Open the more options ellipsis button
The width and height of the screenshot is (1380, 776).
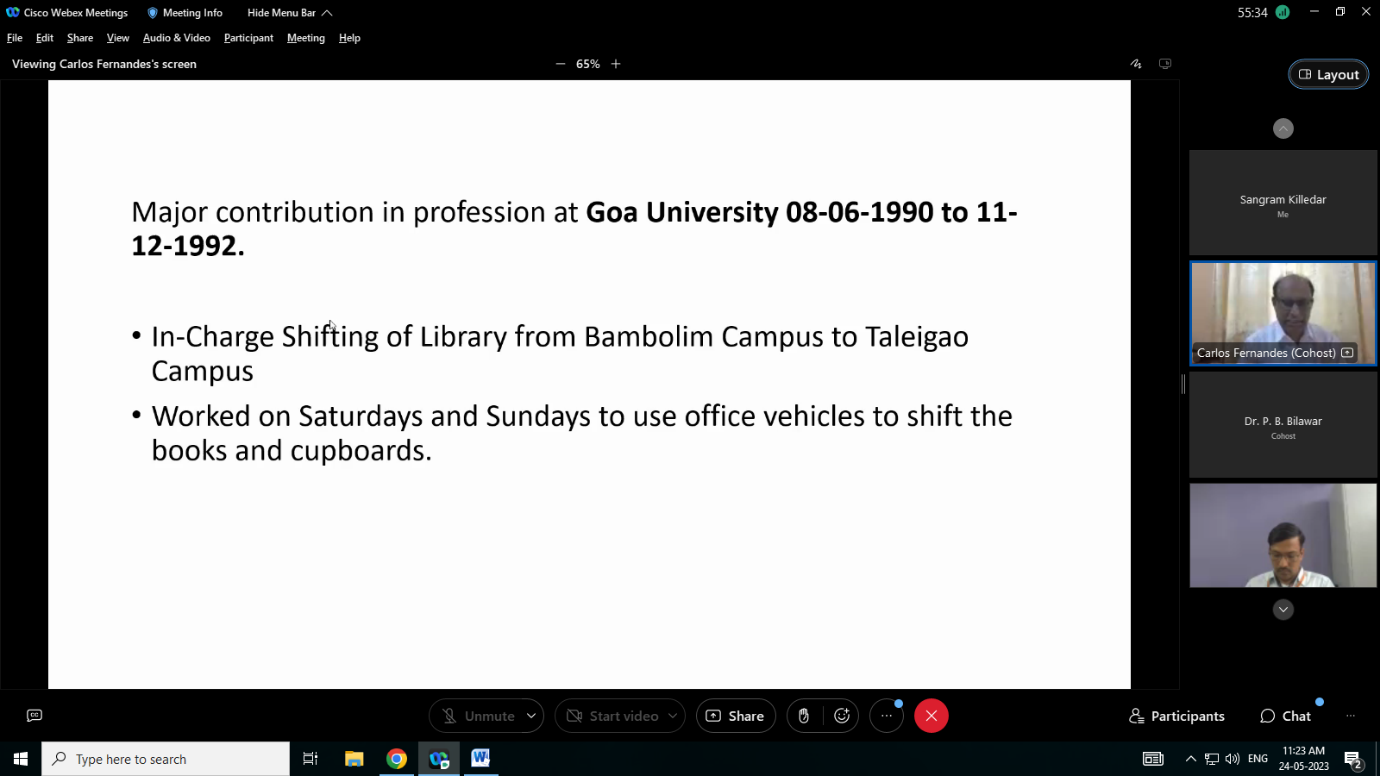coord(886,716)
